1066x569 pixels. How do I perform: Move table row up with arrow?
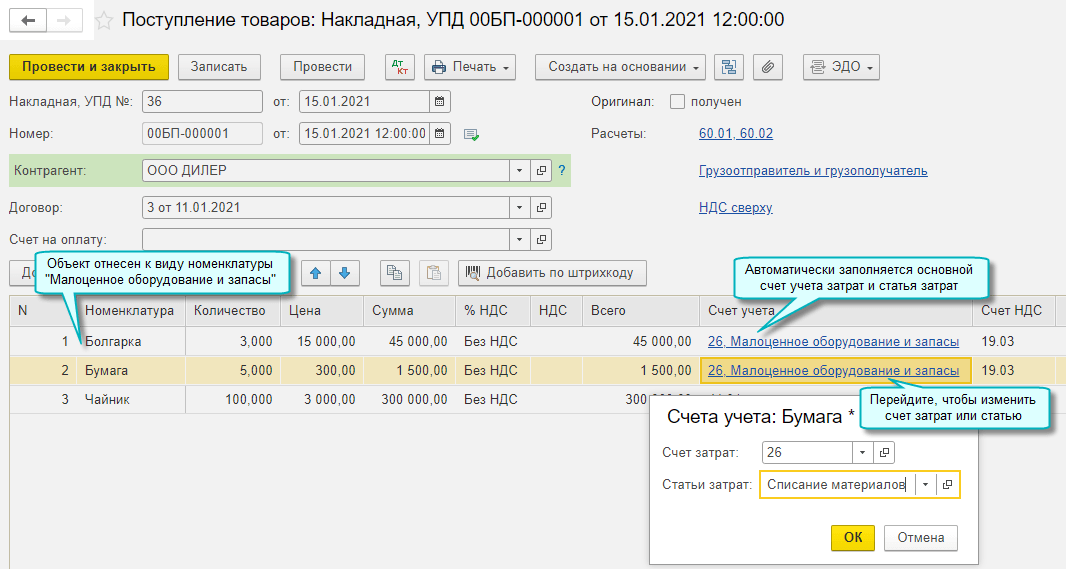click(316, 272)
